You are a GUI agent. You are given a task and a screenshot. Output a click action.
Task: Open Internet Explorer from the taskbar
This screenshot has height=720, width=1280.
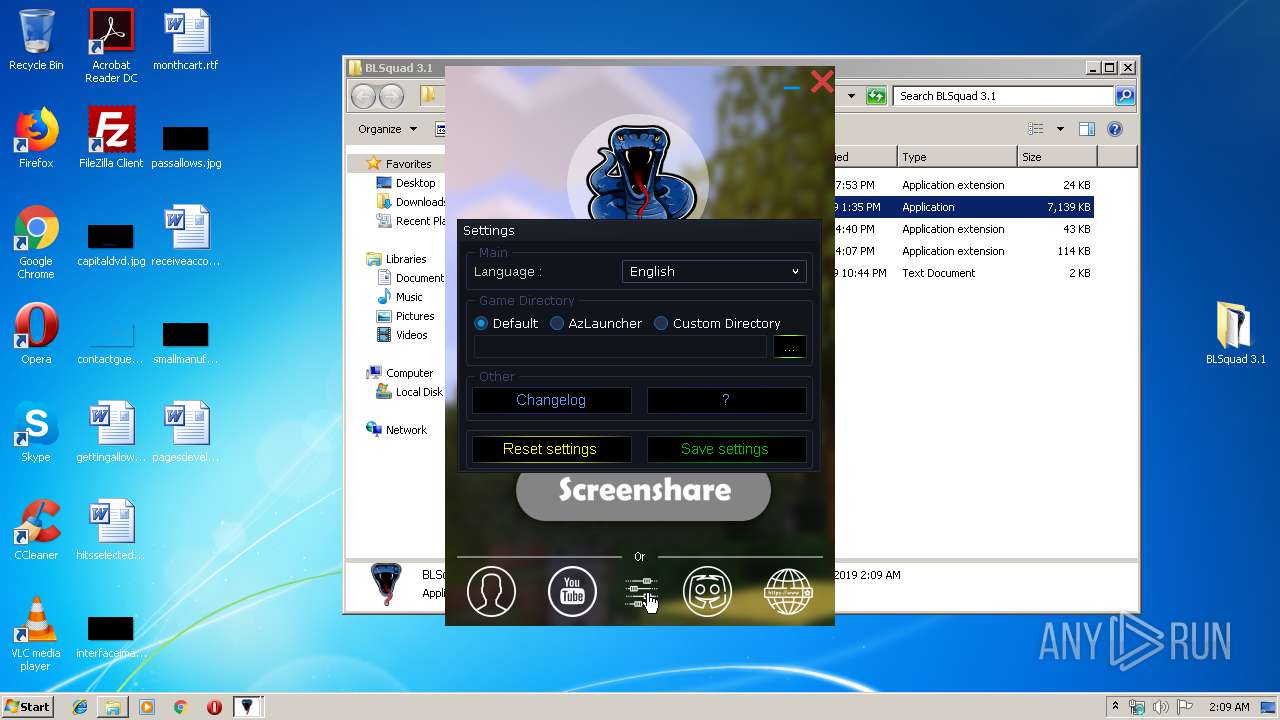point(80,707)
